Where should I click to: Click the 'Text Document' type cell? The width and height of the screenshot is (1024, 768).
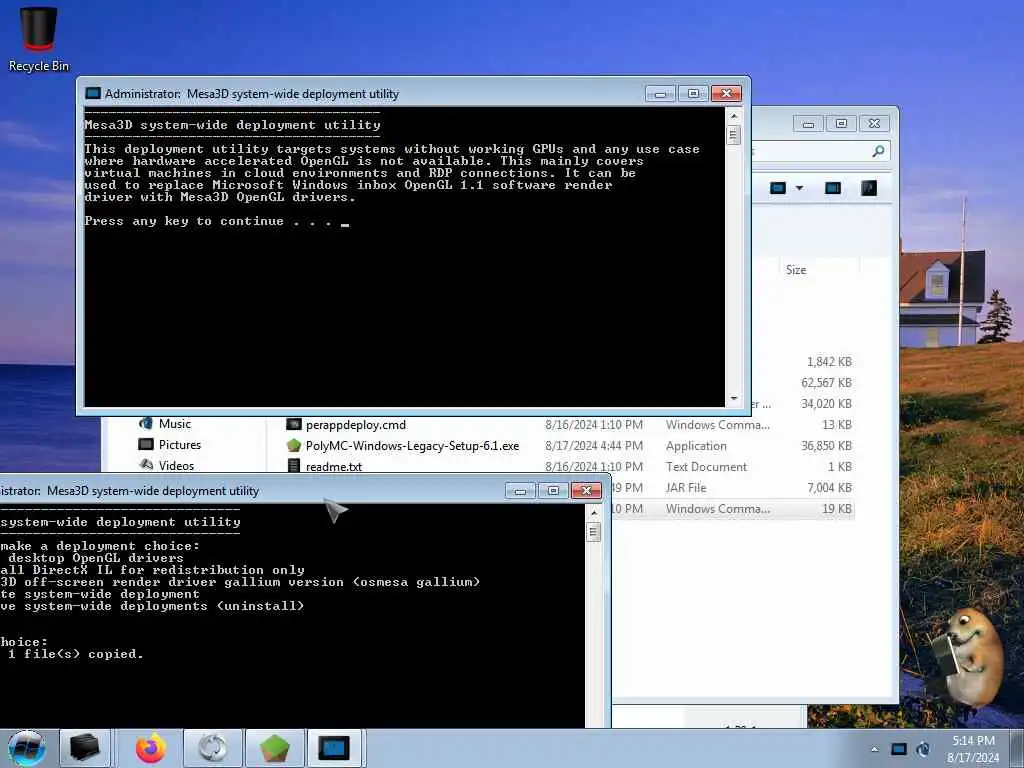click(x=706, y=467)
